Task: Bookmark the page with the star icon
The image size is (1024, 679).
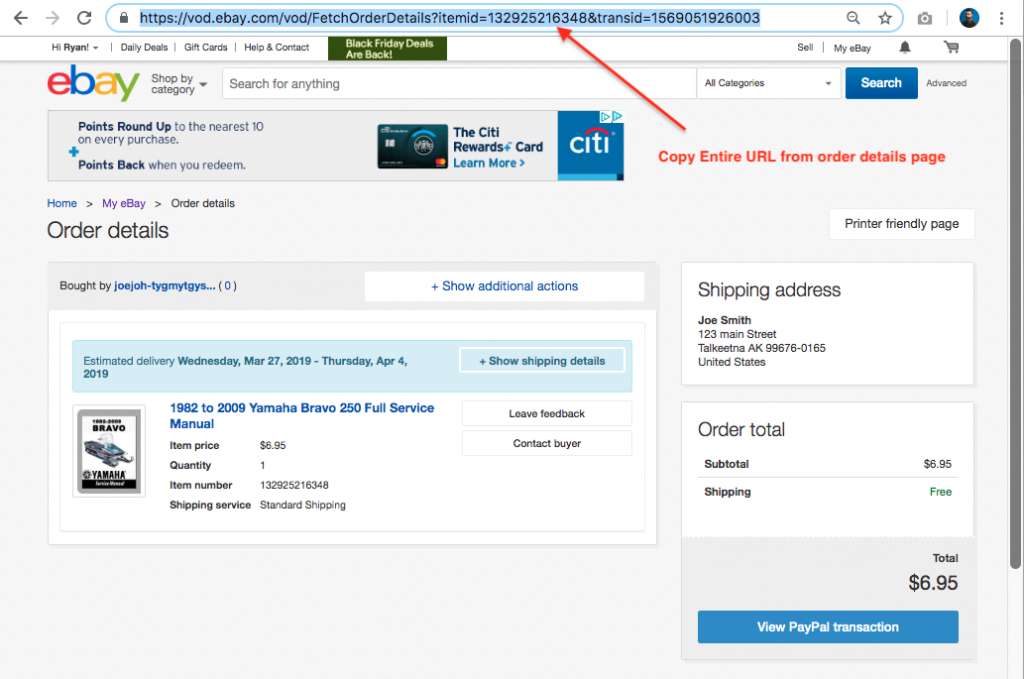Action: coord(885,18)
